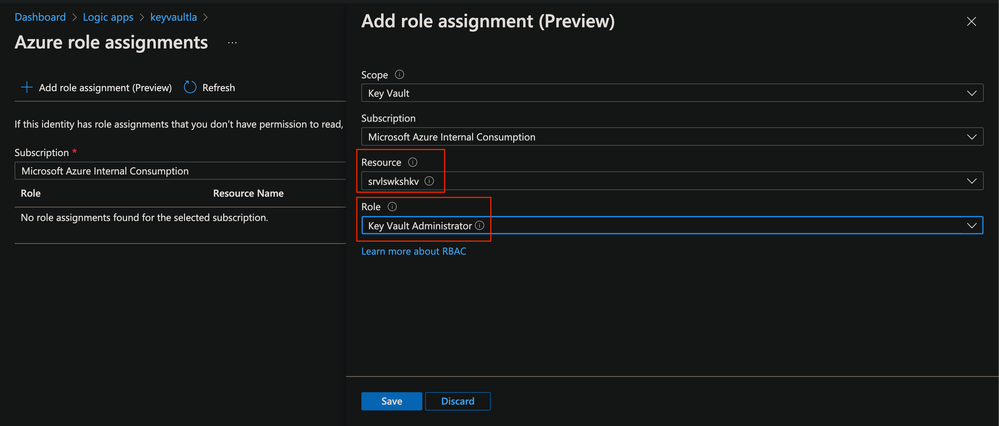The height and width of the screenshot is (426, 999).
Task: Expand the Resource dropdown chevron
Action: [971, 181]
